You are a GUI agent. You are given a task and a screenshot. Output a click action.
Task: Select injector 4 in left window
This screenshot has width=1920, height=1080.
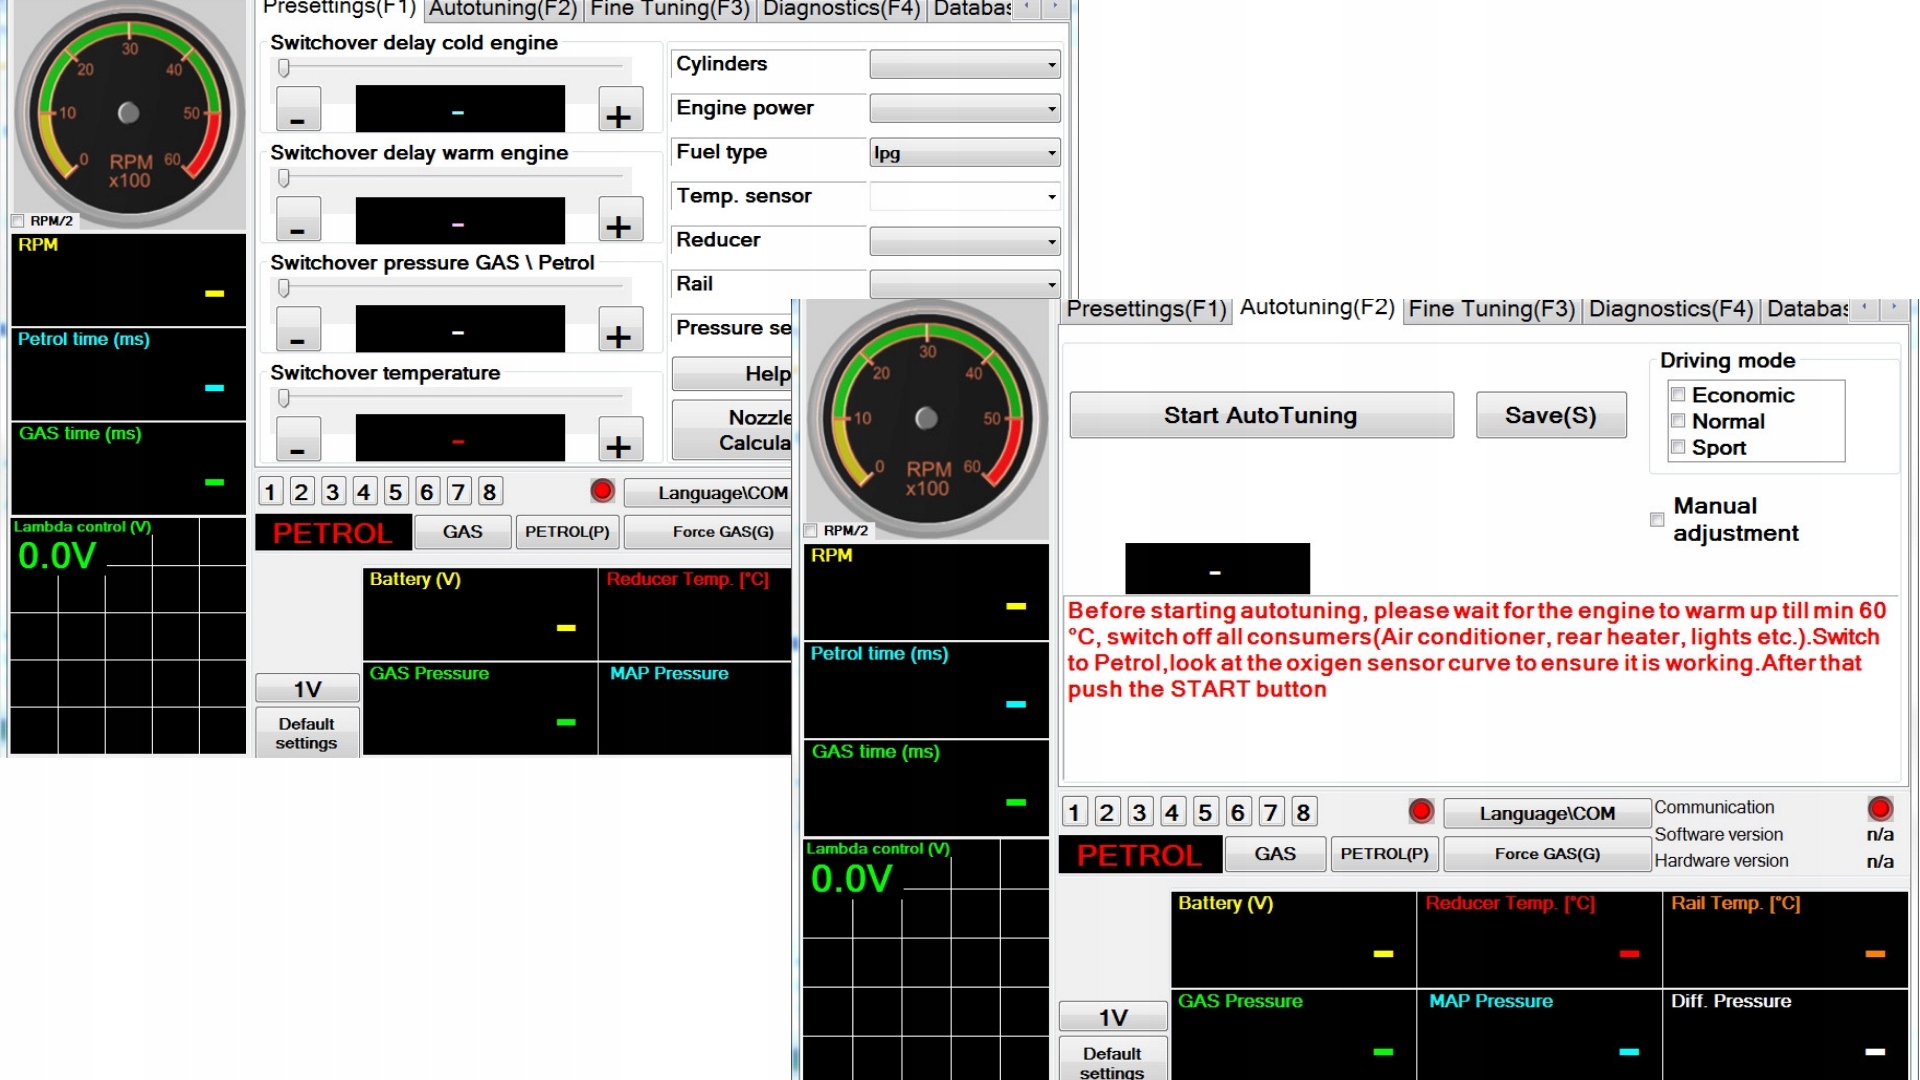pyautogui.click(x=364, y=492)
